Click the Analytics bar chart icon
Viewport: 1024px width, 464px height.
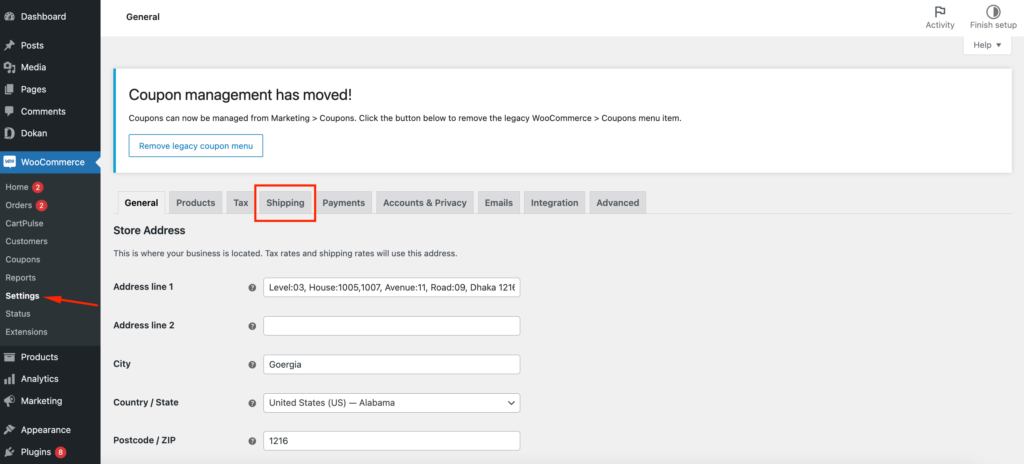coord(10,379)
